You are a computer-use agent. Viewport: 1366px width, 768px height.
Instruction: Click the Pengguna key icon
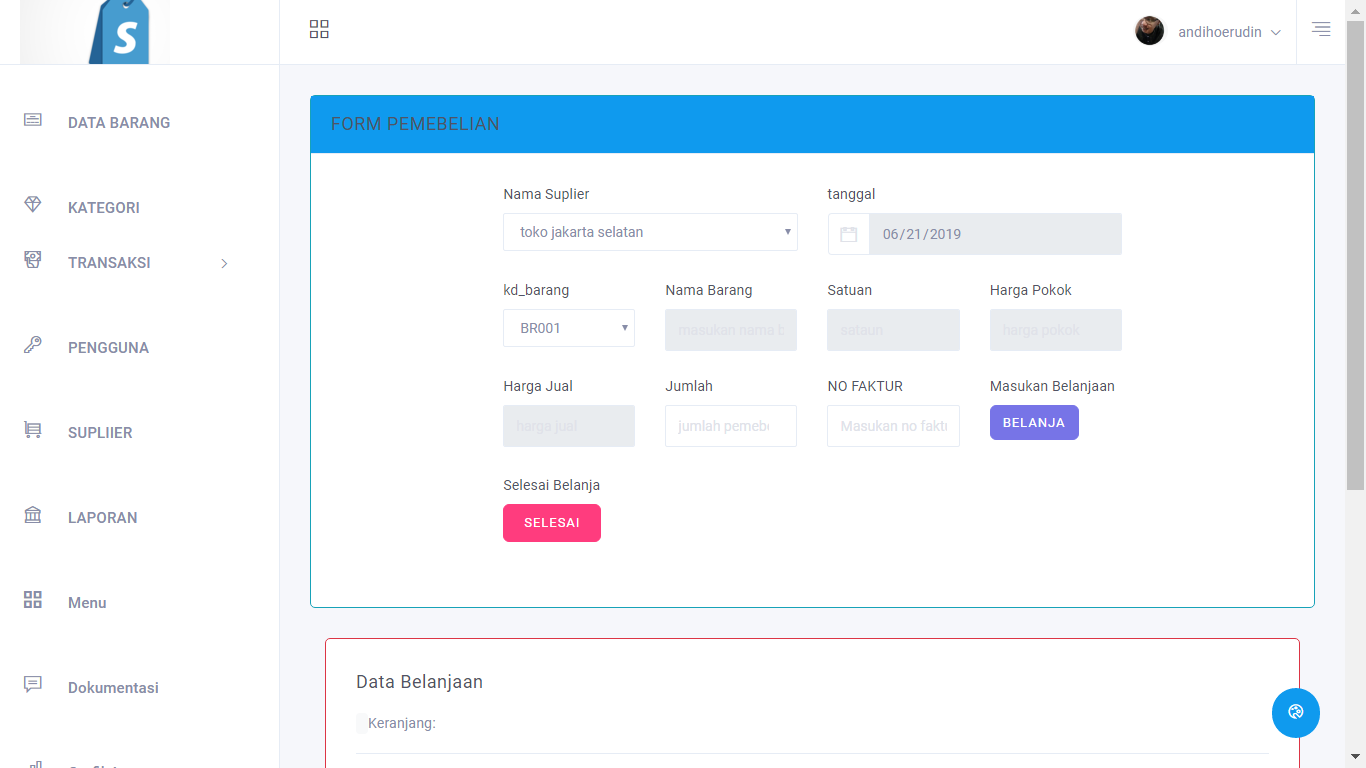(33, 345)
